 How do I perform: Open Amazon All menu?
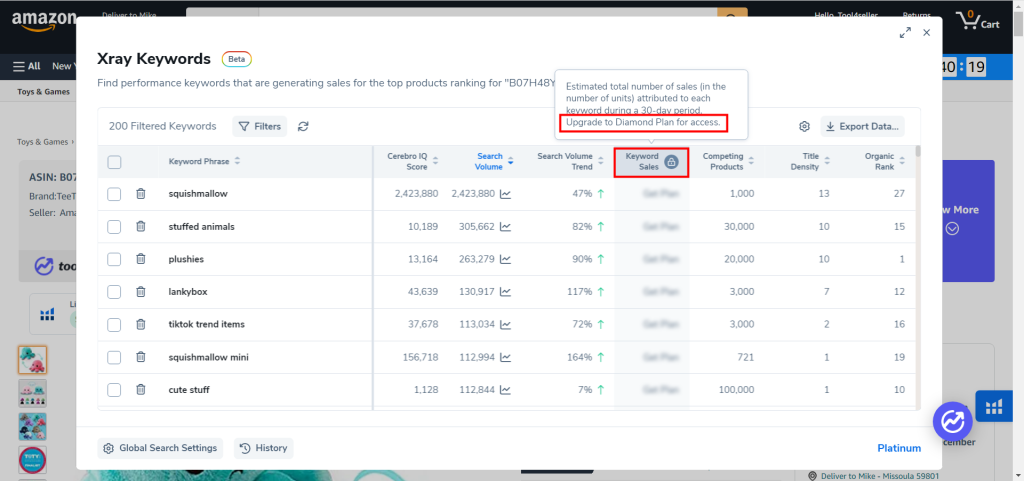(x=27, y=66)
